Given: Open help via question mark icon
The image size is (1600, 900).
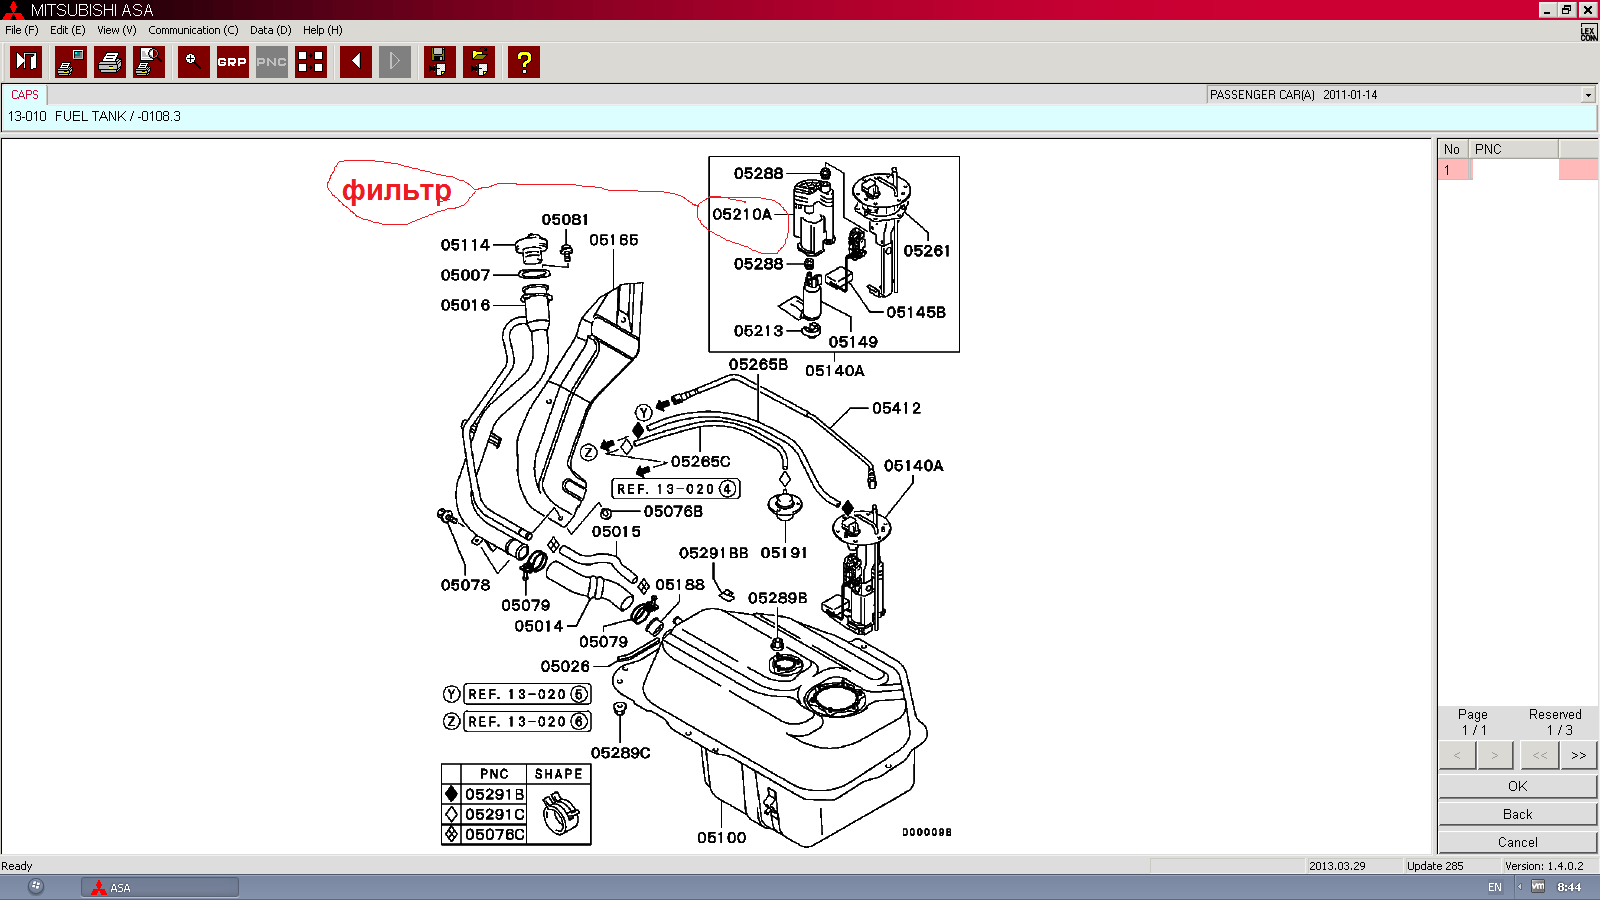Looking at the screenshot, I should pyautogui.click(x=523, y=62).
